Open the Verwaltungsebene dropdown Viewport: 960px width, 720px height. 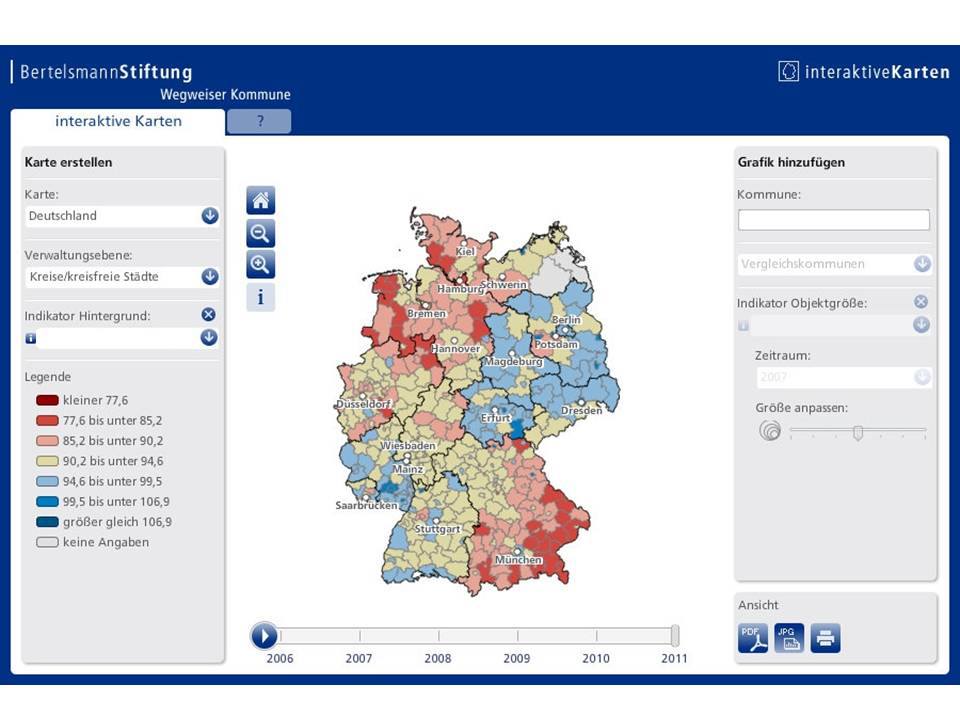click(122, 276)
